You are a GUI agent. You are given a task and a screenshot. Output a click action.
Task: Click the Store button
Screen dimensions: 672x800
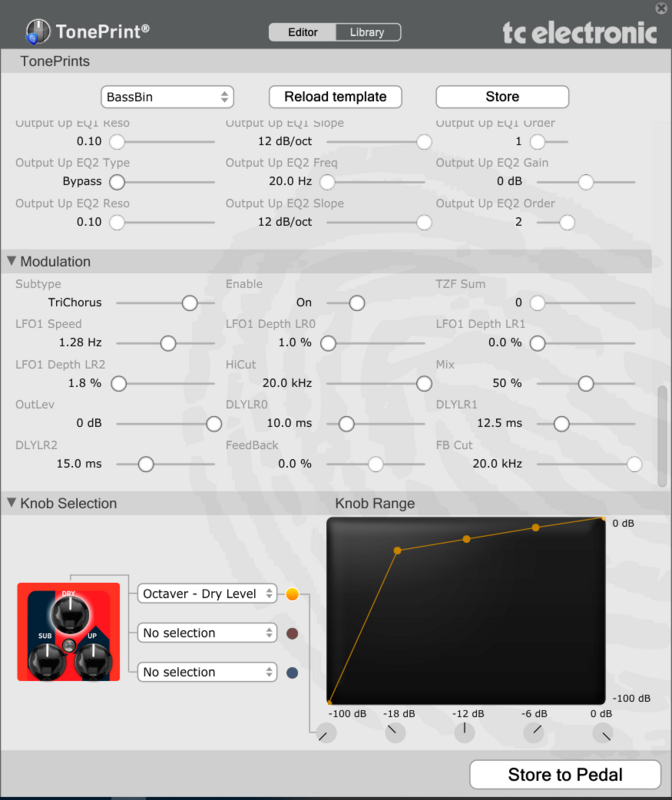[x=502, y=97]
